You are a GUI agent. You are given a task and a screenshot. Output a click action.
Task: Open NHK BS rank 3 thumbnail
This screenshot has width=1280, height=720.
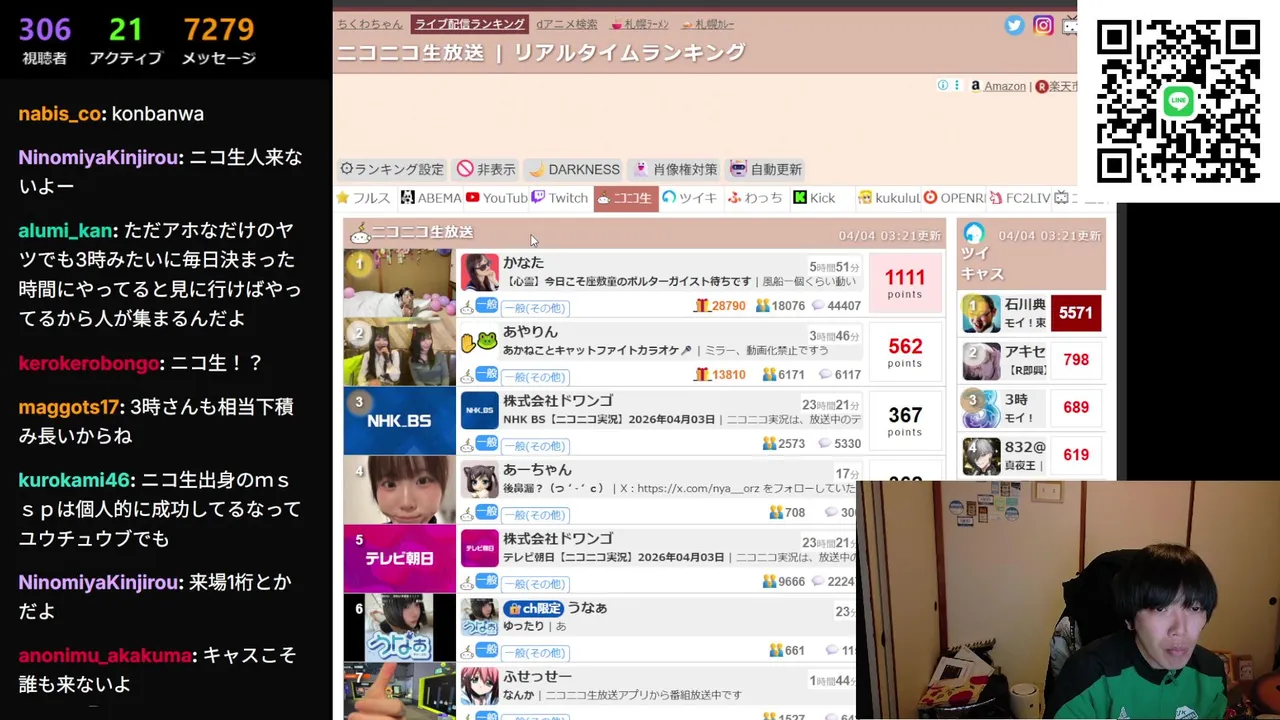(x=399, y=421)
